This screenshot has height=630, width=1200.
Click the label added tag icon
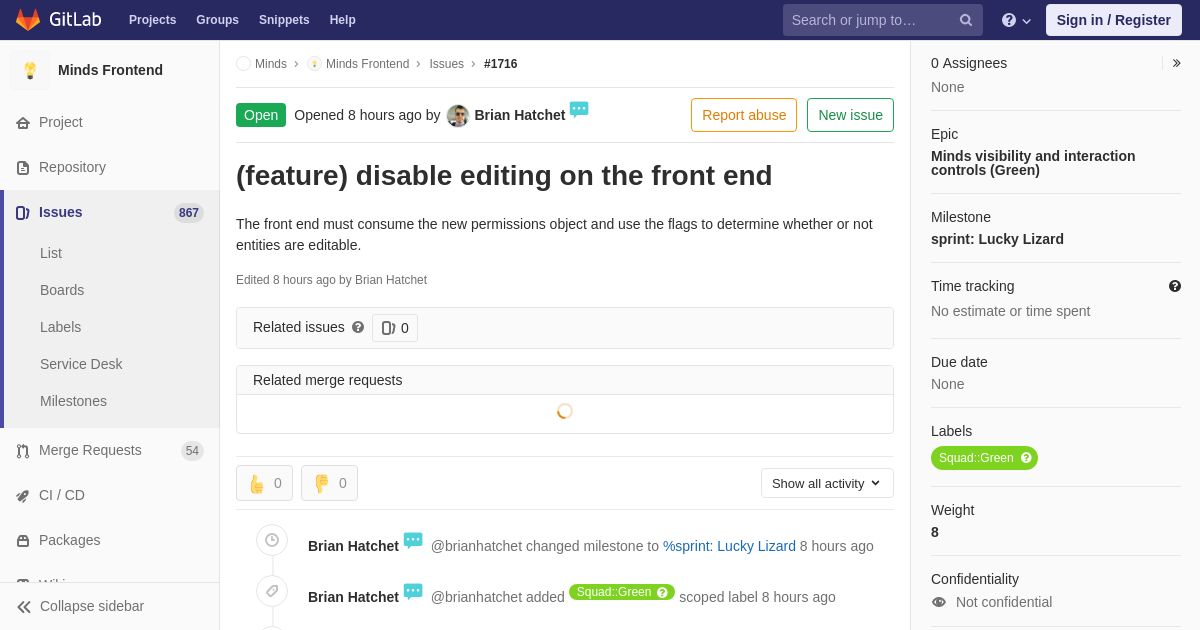272,591
